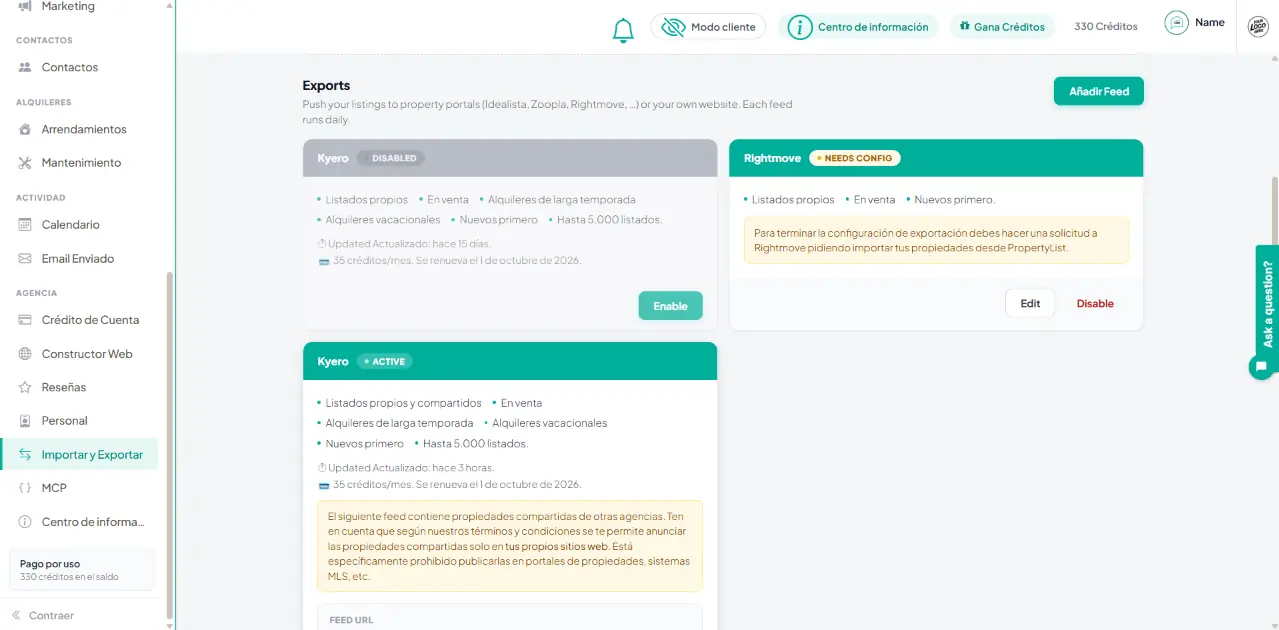Click the Importar y Exportar arrows icon
Image resolution: width=1279 pixels, height=630 pixels.
(25, 454)
